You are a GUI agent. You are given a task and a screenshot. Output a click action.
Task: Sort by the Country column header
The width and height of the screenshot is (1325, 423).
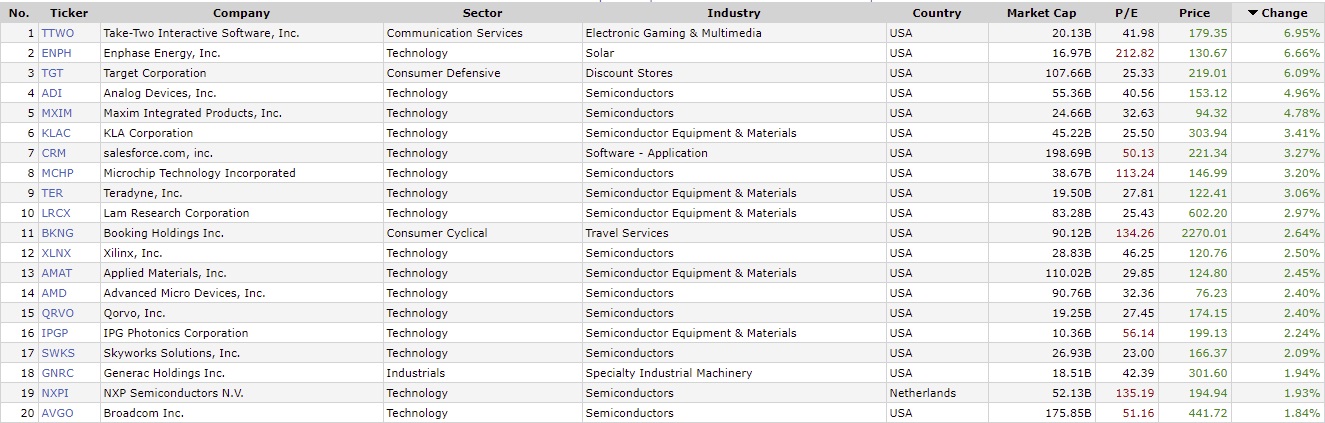[937, 13]
